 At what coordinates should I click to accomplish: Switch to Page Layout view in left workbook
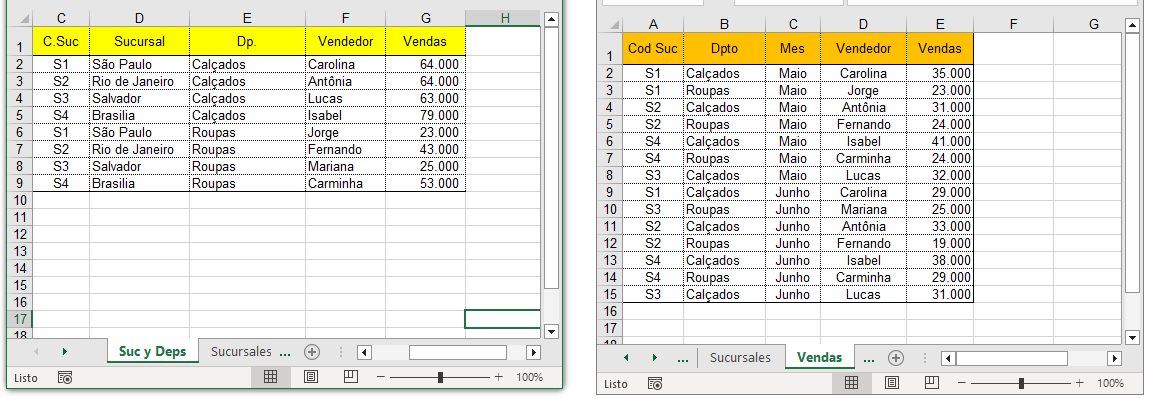click(311, 377)
